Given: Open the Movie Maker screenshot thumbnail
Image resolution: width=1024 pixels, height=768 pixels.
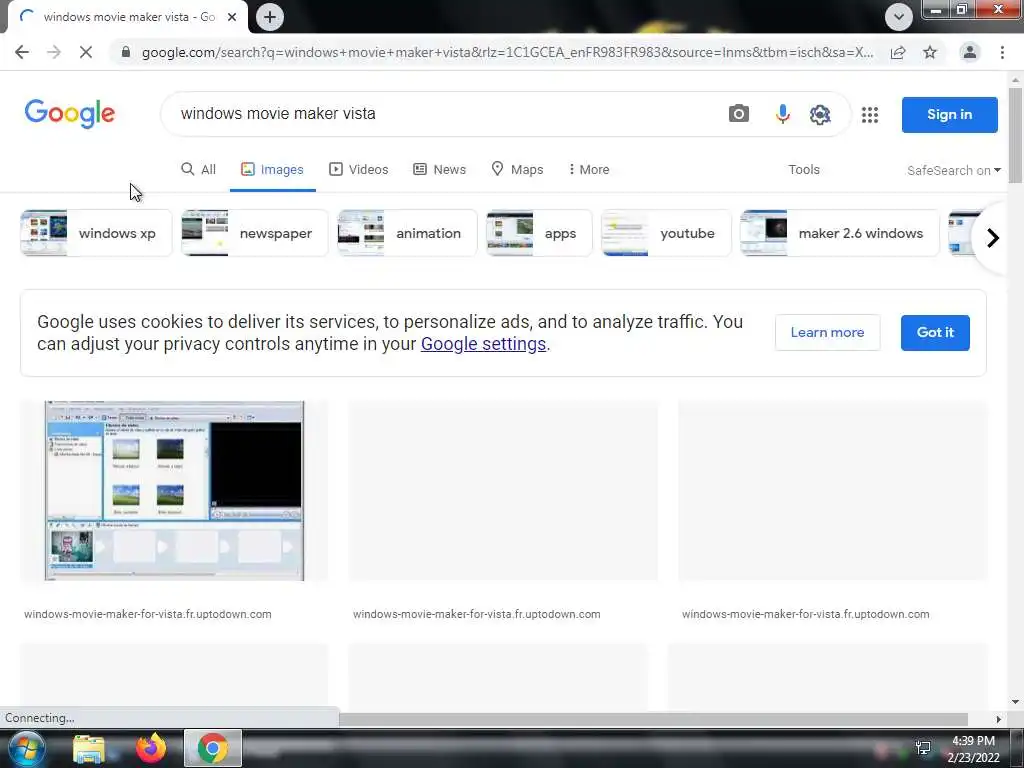Looking at the screenshot, I should click(174, 491).
